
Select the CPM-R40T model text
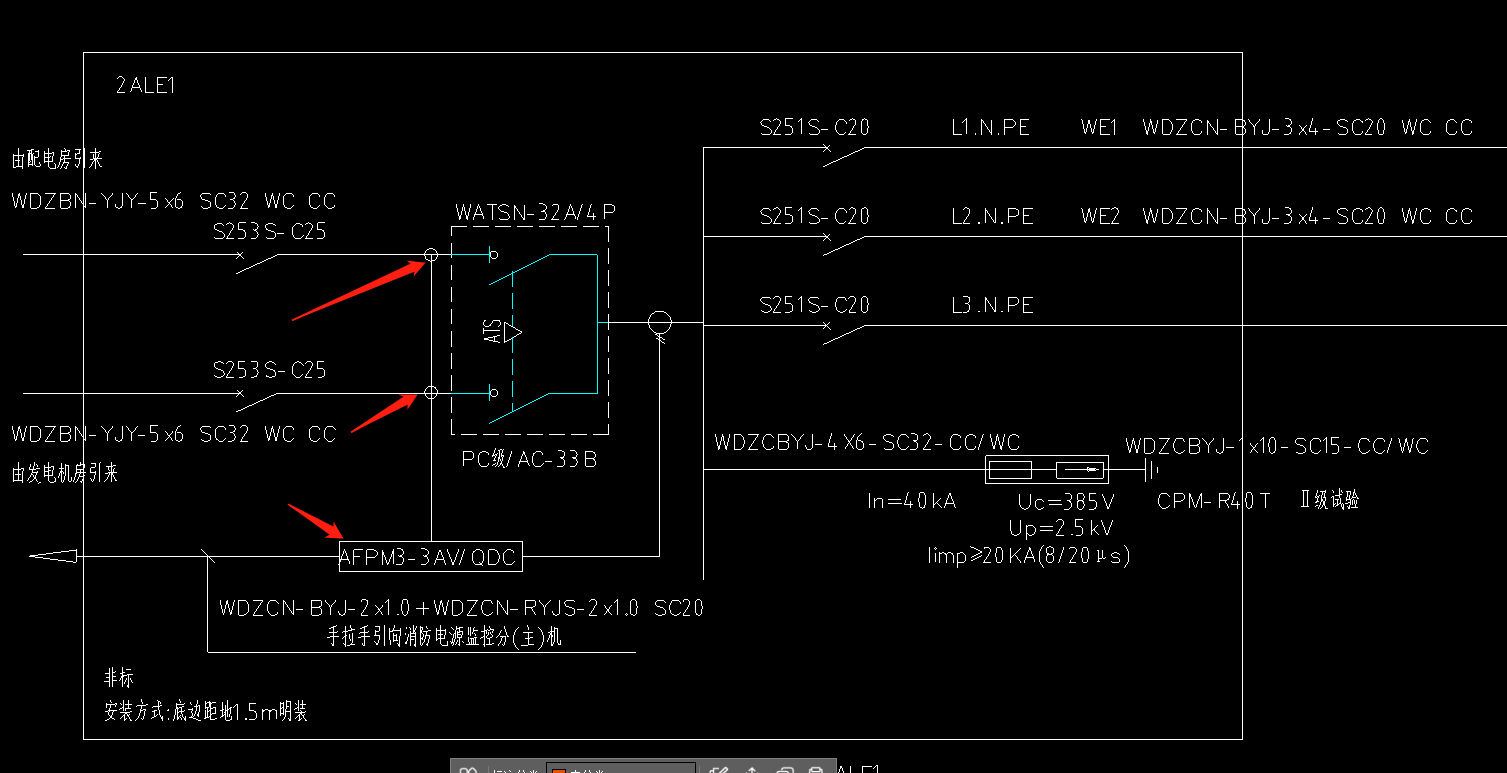(x=1213, y=501)
